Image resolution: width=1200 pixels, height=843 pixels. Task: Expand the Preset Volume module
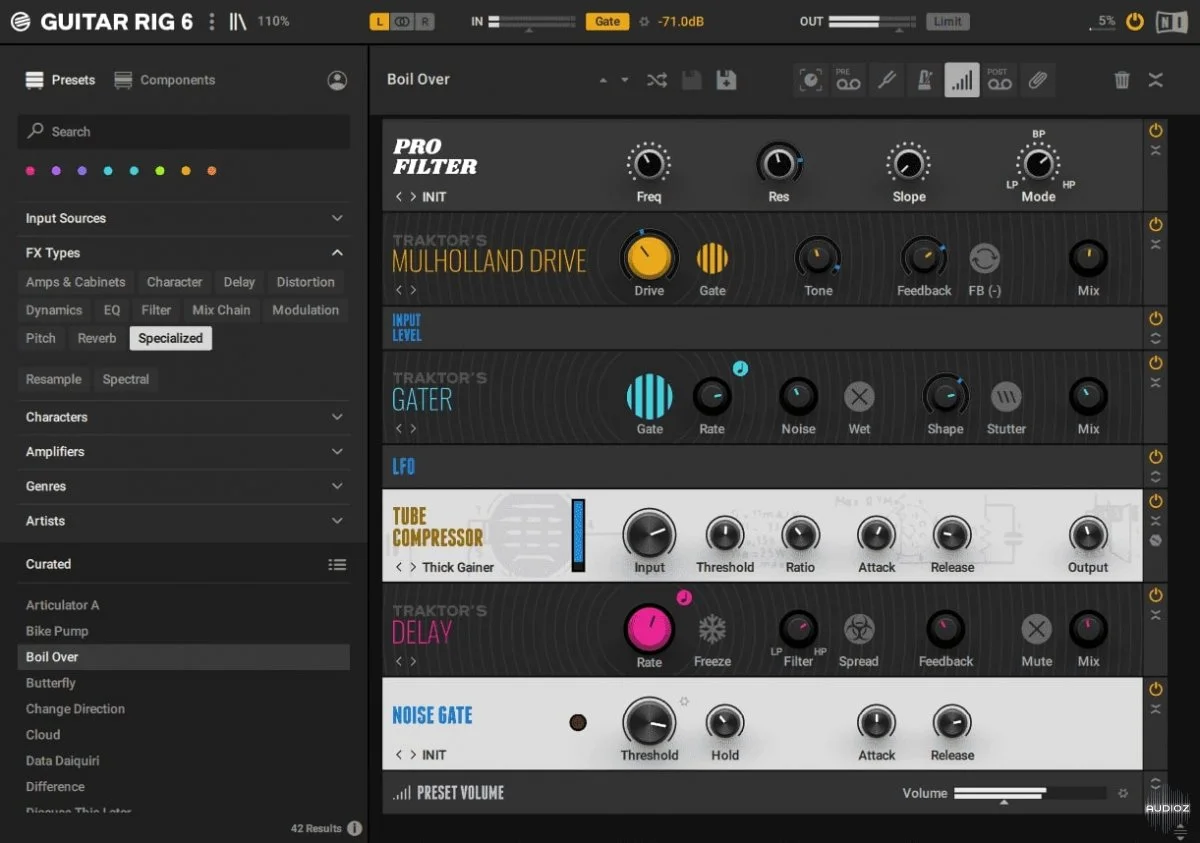pos(1156,785)
